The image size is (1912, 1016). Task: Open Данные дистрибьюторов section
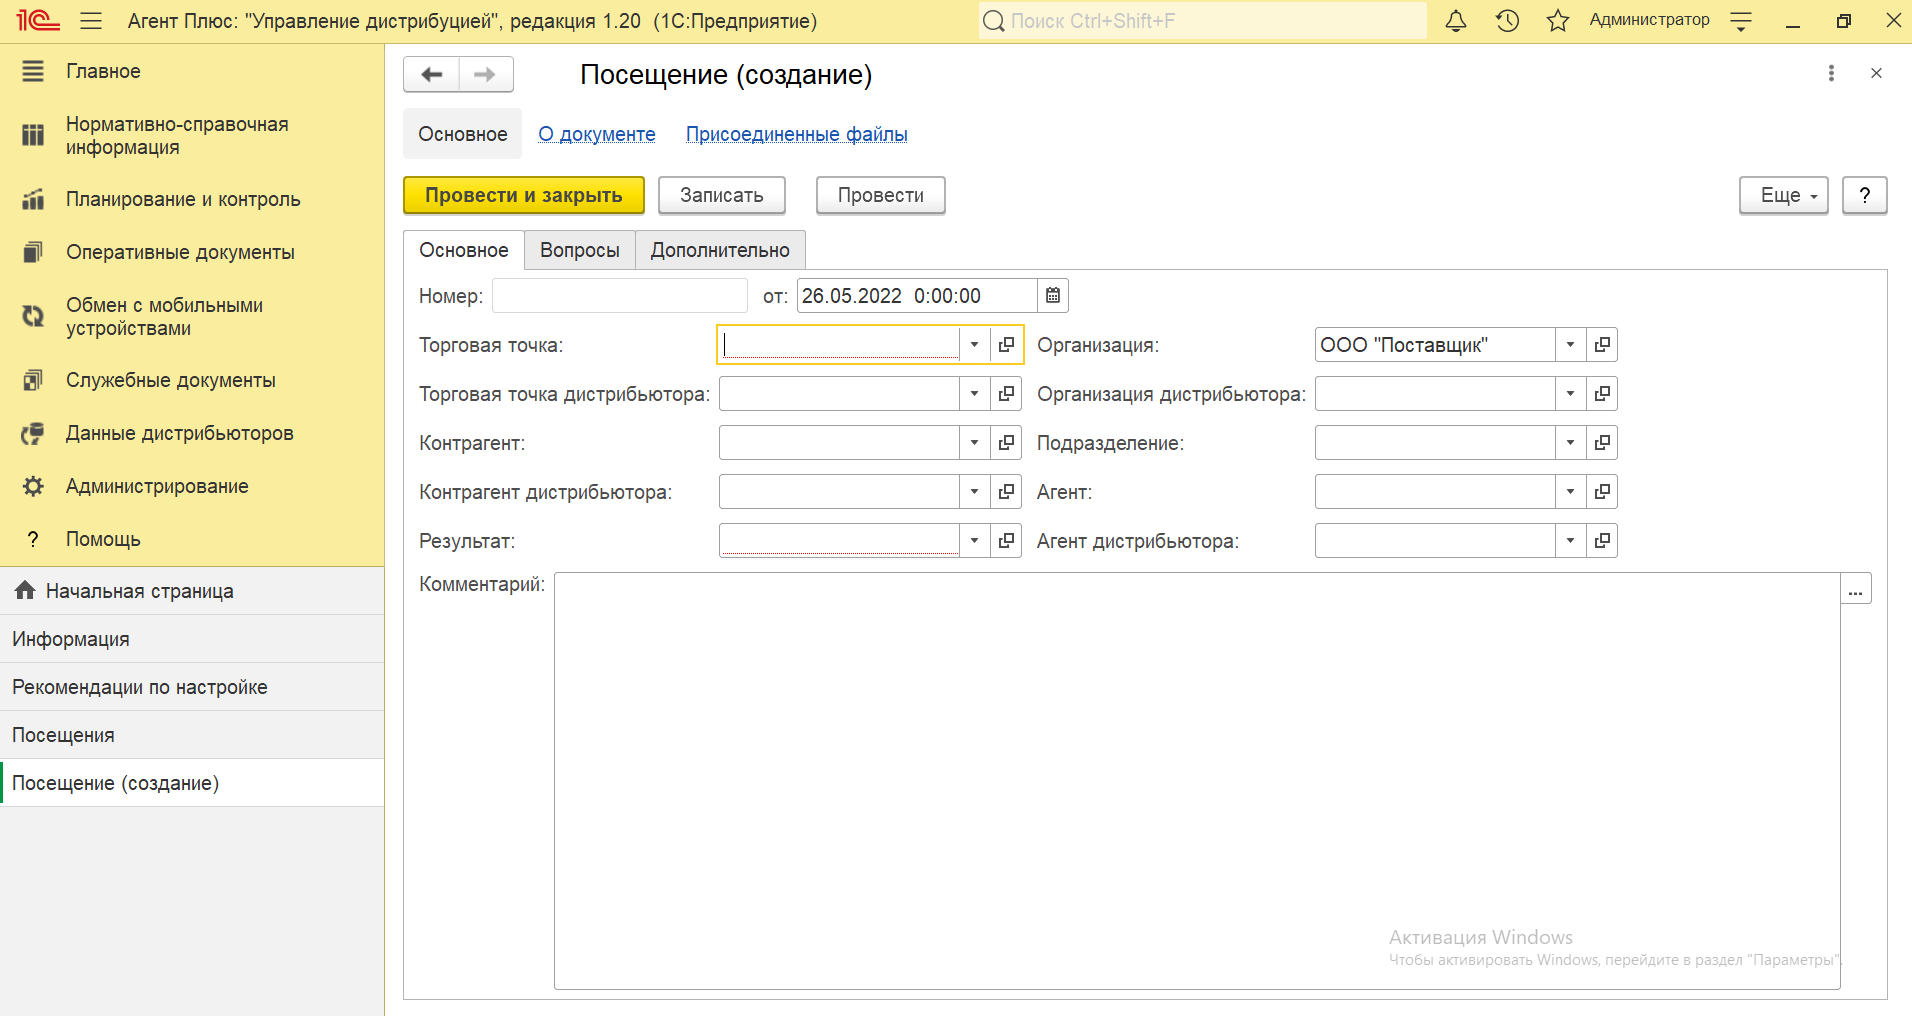pyautogui.click(x=192, y=433)
